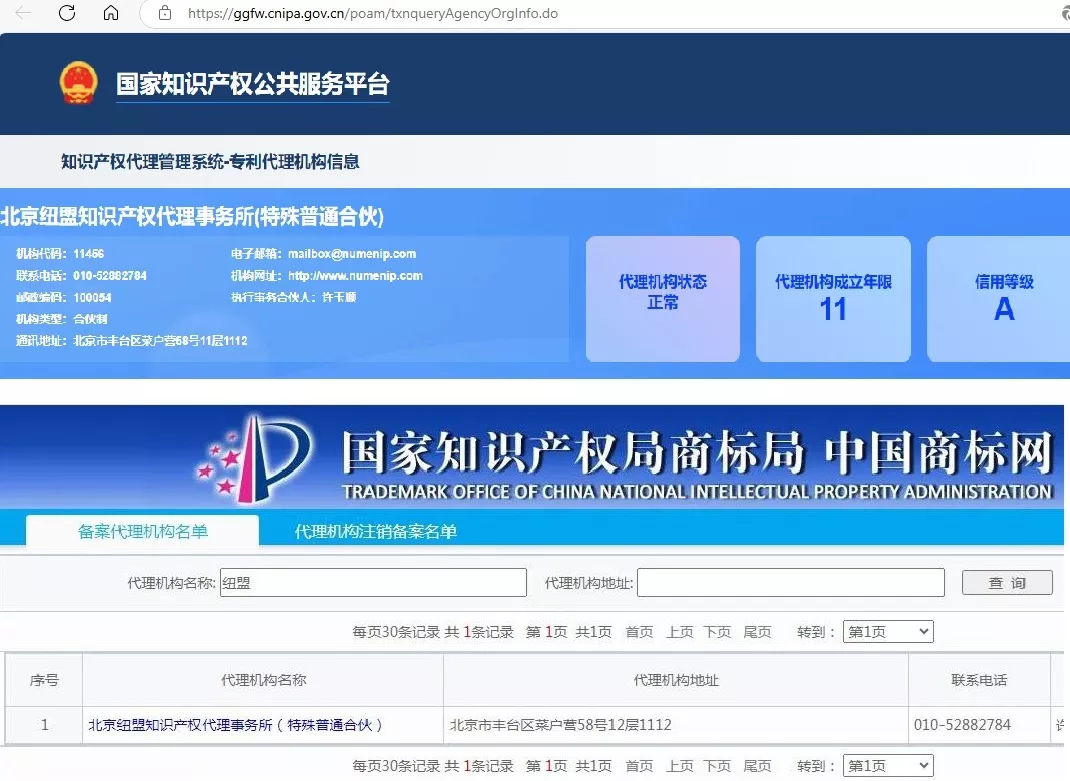Open the lower 转到 第1页 dropdown
Screen dimensions: 1070x781
click(888, 765)
